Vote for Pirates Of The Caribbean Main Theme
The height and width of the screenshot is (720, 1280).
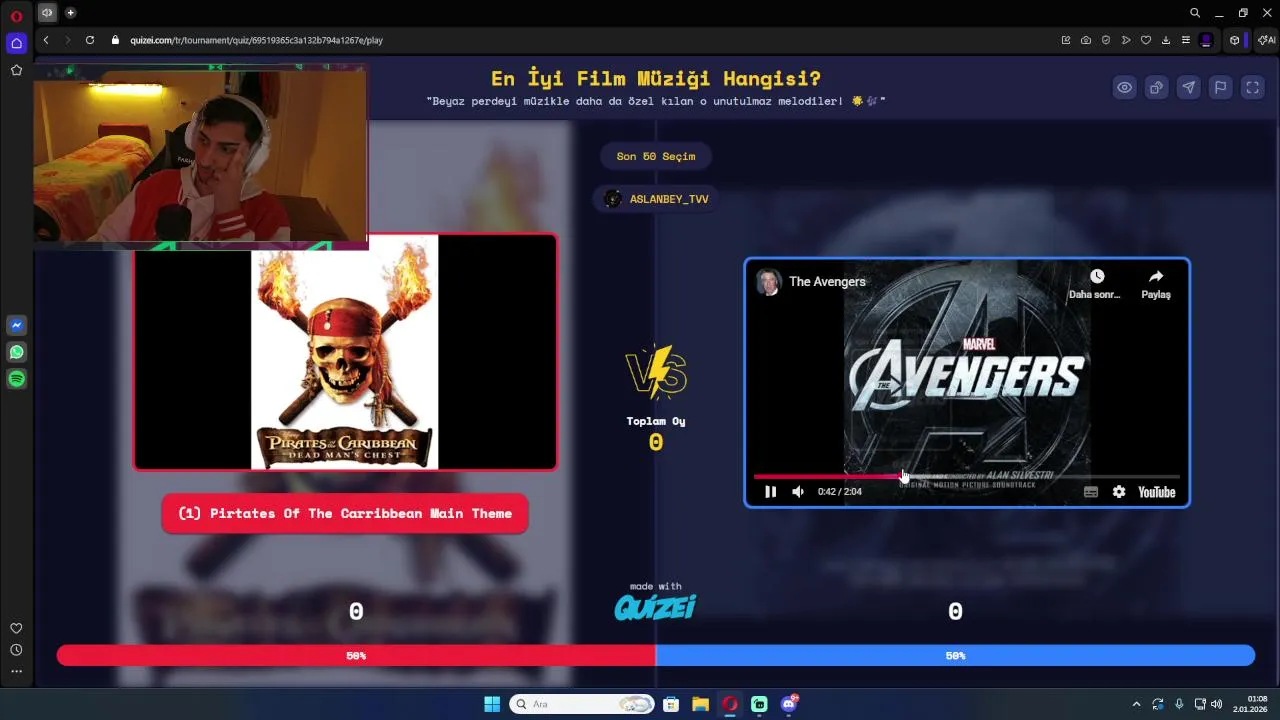[345, 513]
